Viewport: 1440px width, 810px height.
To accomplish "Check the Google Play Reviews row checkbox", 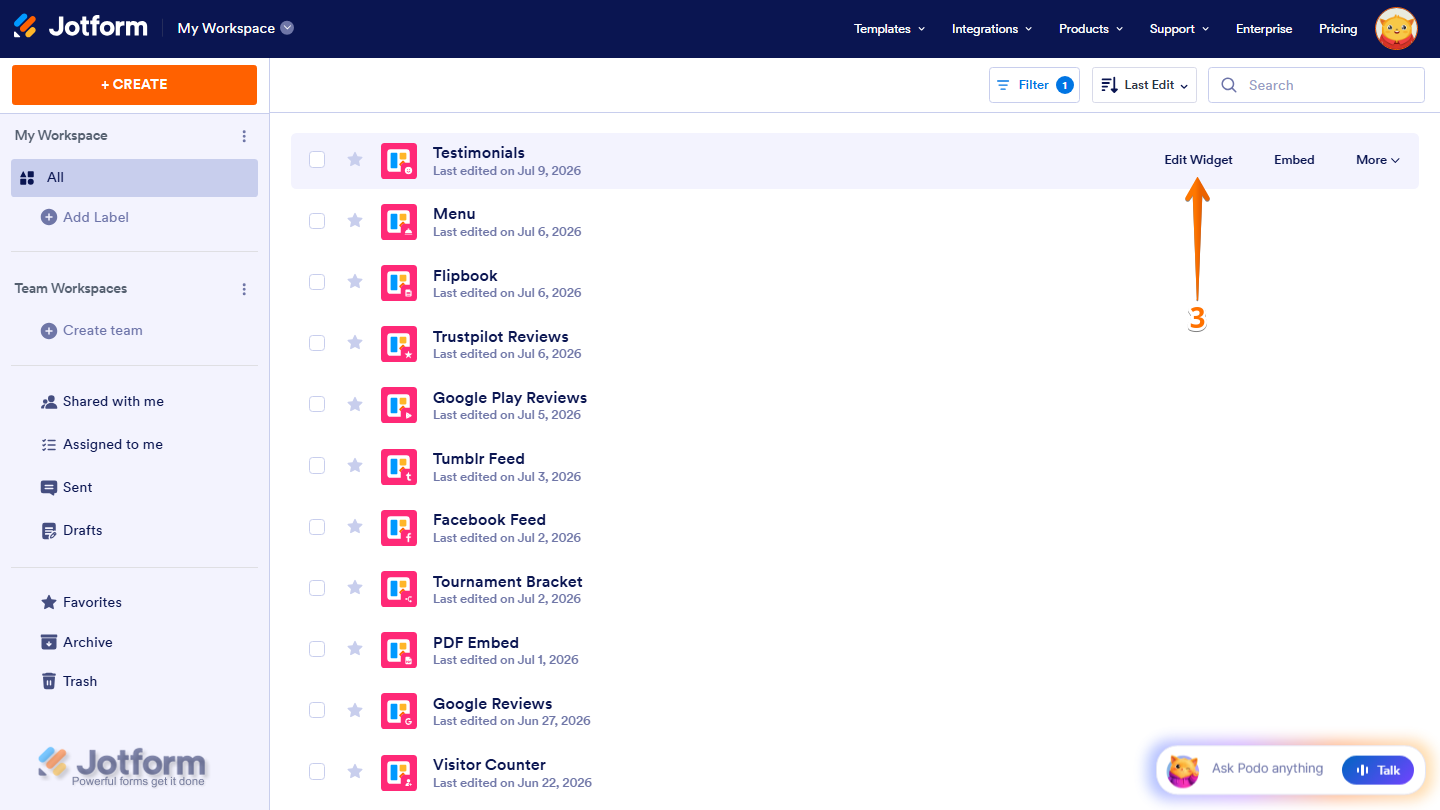I will [x=317, y=404].
